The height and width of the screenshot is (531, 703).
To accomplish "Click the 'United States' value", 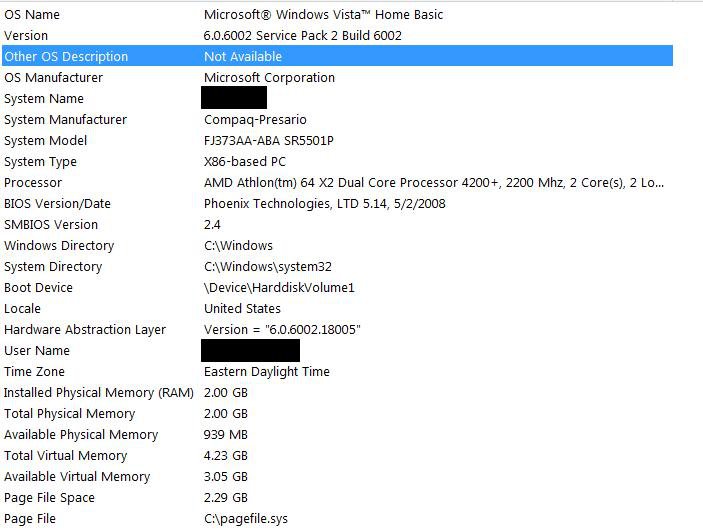I will [242, 309].
